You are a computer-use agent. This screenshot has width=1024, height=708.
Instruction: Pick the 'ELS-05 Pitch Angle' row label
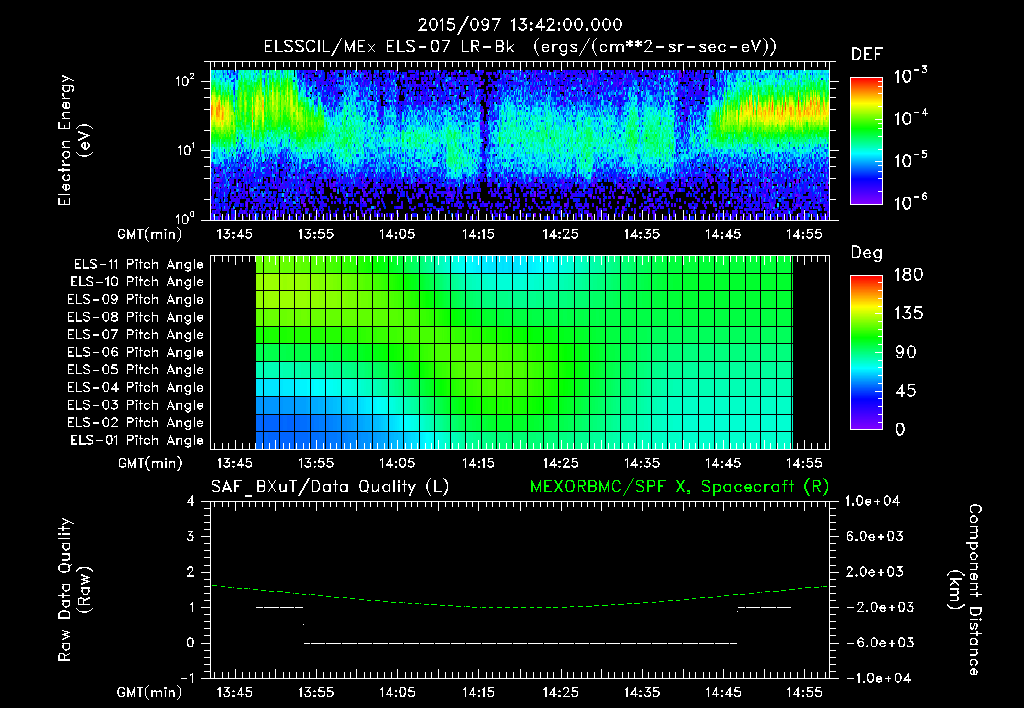(136, 370)
